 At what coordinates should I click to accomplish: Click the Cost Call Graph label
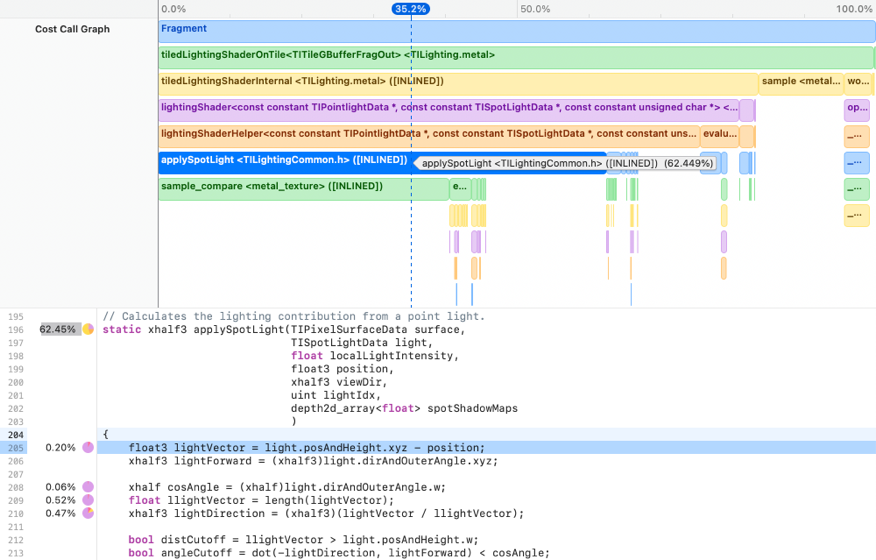72,30
